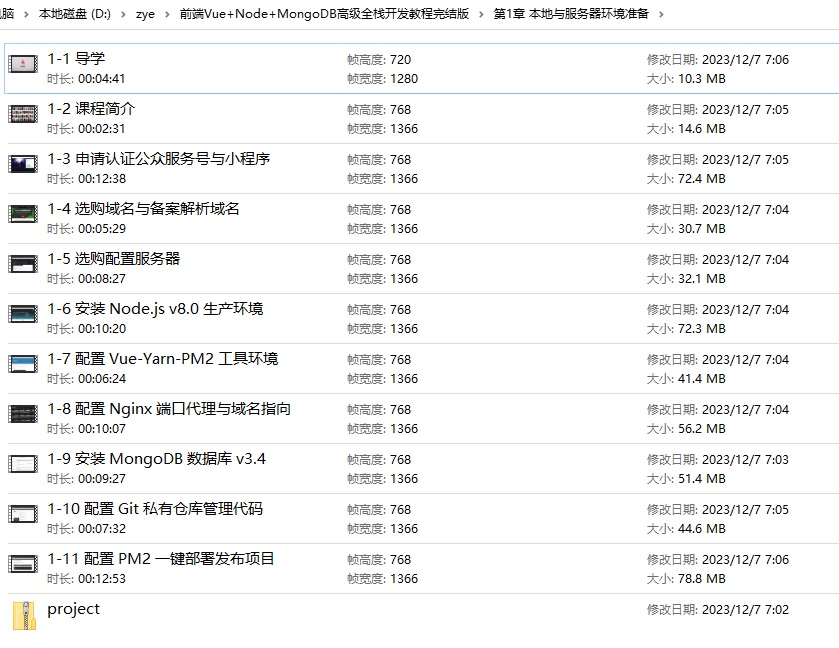The image size is (839, 648).
Task: Click the video icon for 1-4 选购域名与备案解析域名
Action: [23, 214]
